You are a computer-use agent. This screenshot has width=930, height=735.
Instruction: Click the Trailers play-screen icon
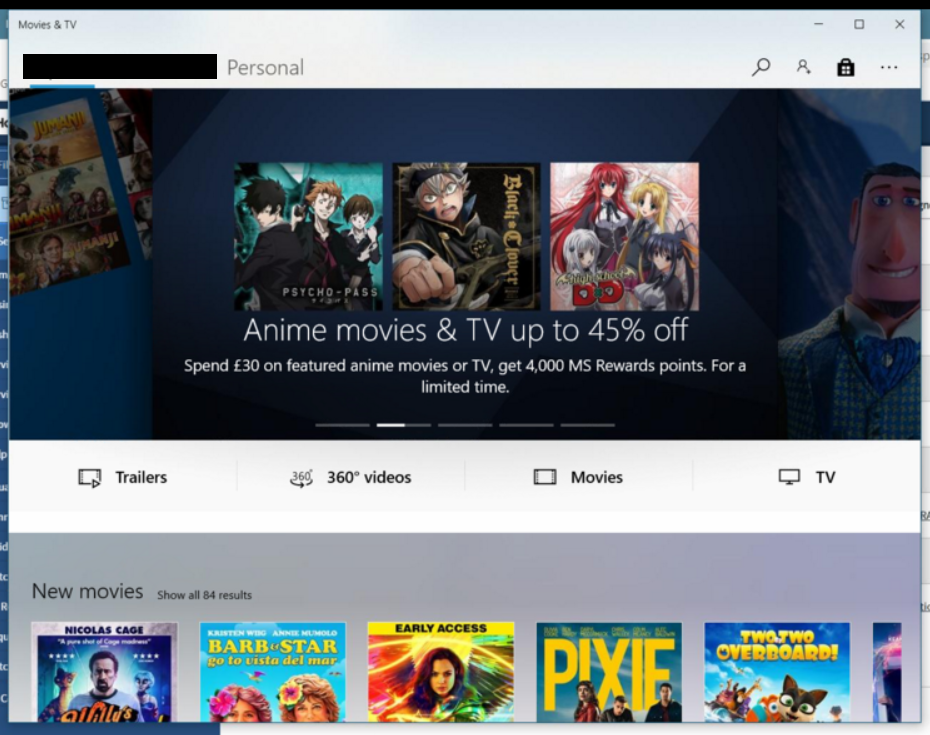pyautogui.click(x=90, y=478)
